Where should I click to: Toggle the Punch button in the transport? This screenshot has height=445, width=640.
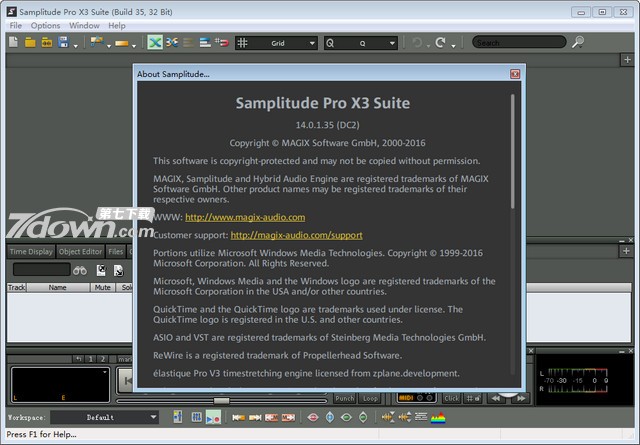pos(345,398)
